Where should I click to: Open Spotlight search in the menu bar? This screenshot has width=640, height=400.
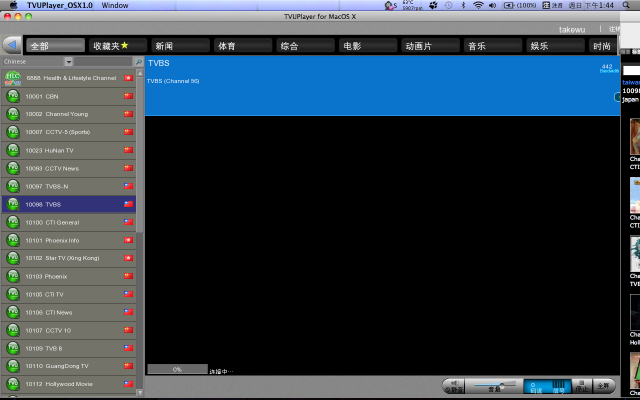pyautogui.click(x=626, y=5)
